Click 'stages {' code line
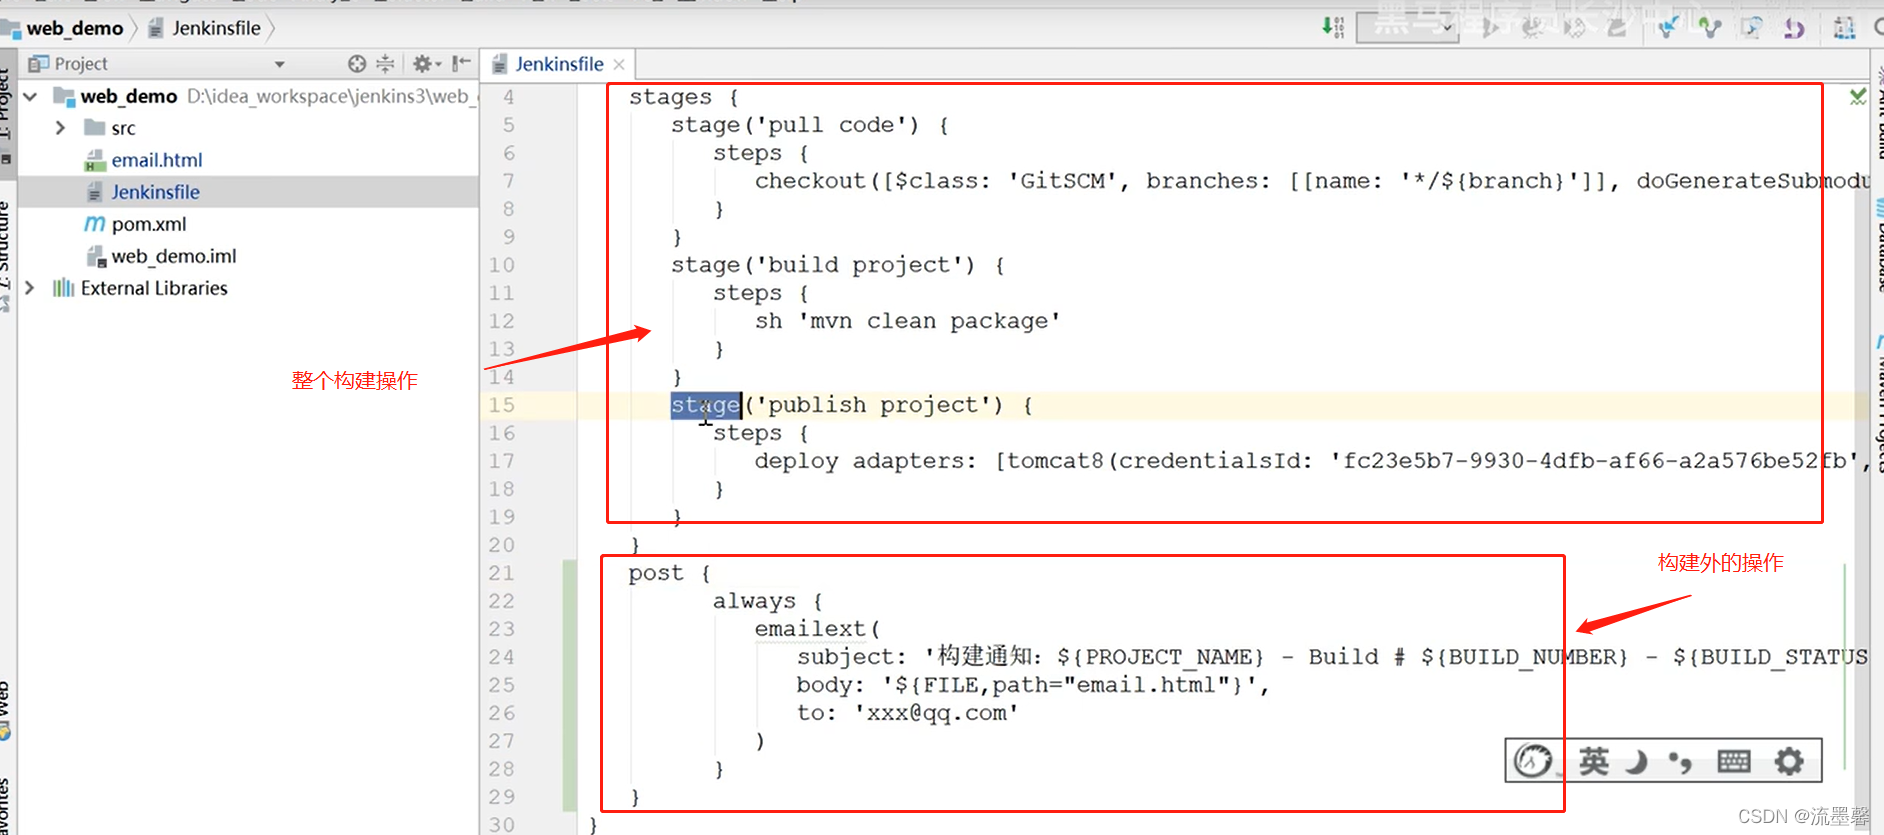The height and width of the screenshot is (835, 1884). coord(684,97)
